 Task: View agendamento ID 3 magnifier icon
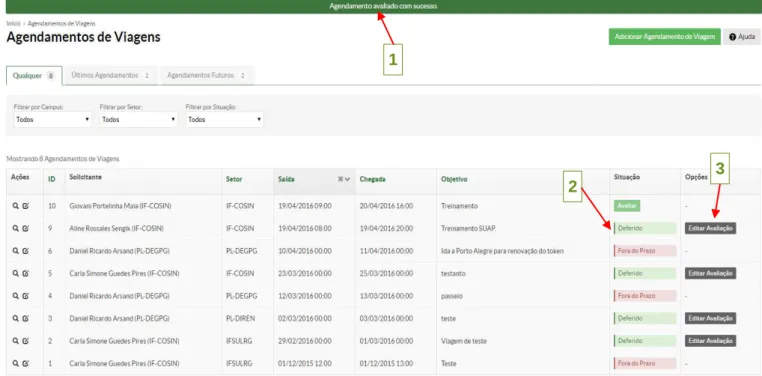coord(16,318)
